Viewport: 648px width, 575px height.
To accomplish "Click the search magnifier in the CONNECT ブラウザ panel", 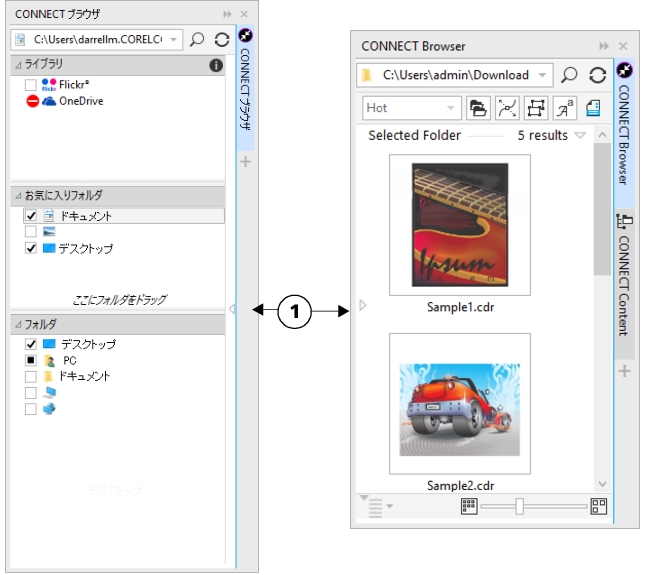I will (197, 39).
